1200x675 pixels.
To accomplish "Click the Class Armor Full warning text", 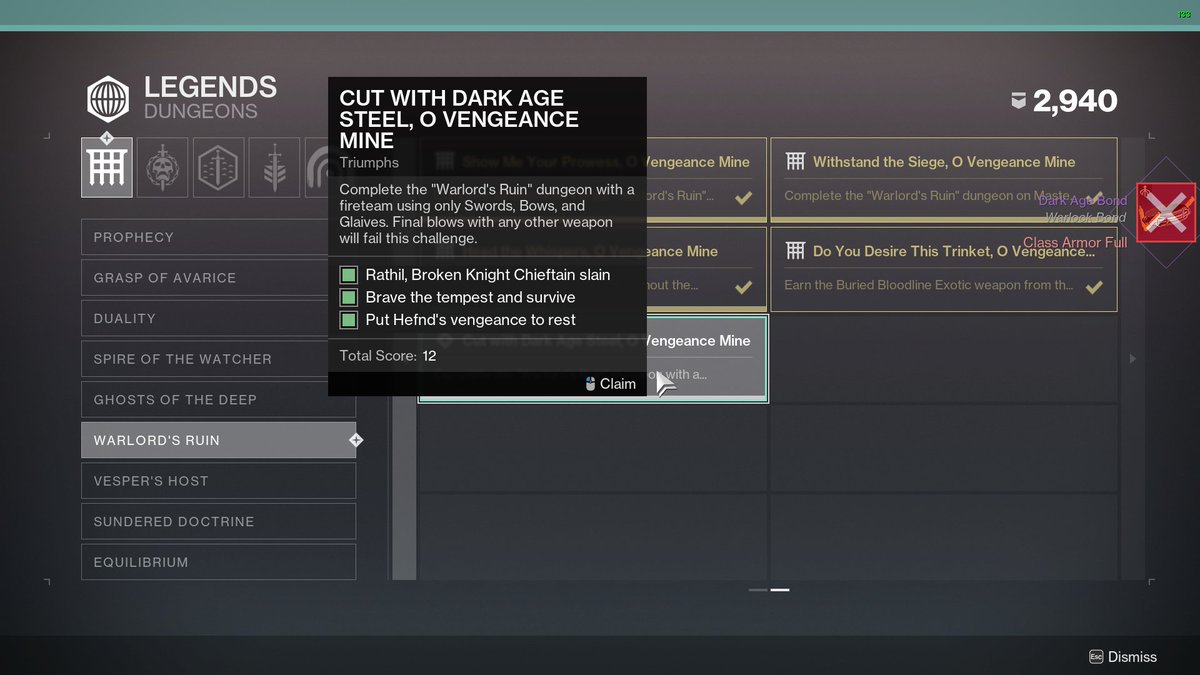I will tap(1075, 243).
